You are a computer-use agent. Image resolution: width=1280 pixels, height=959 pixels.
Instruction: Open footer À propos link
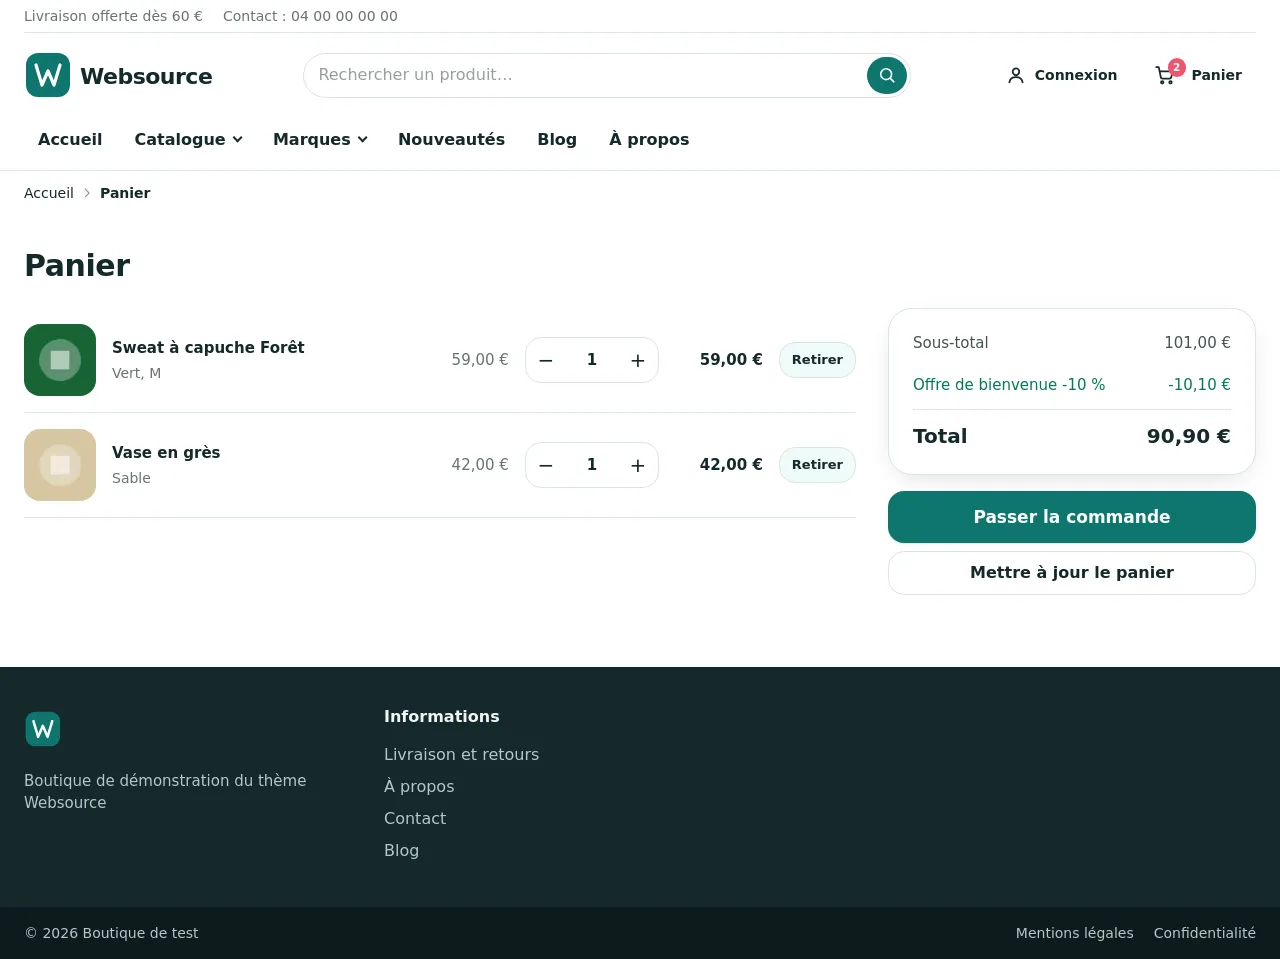pos(419,786)
